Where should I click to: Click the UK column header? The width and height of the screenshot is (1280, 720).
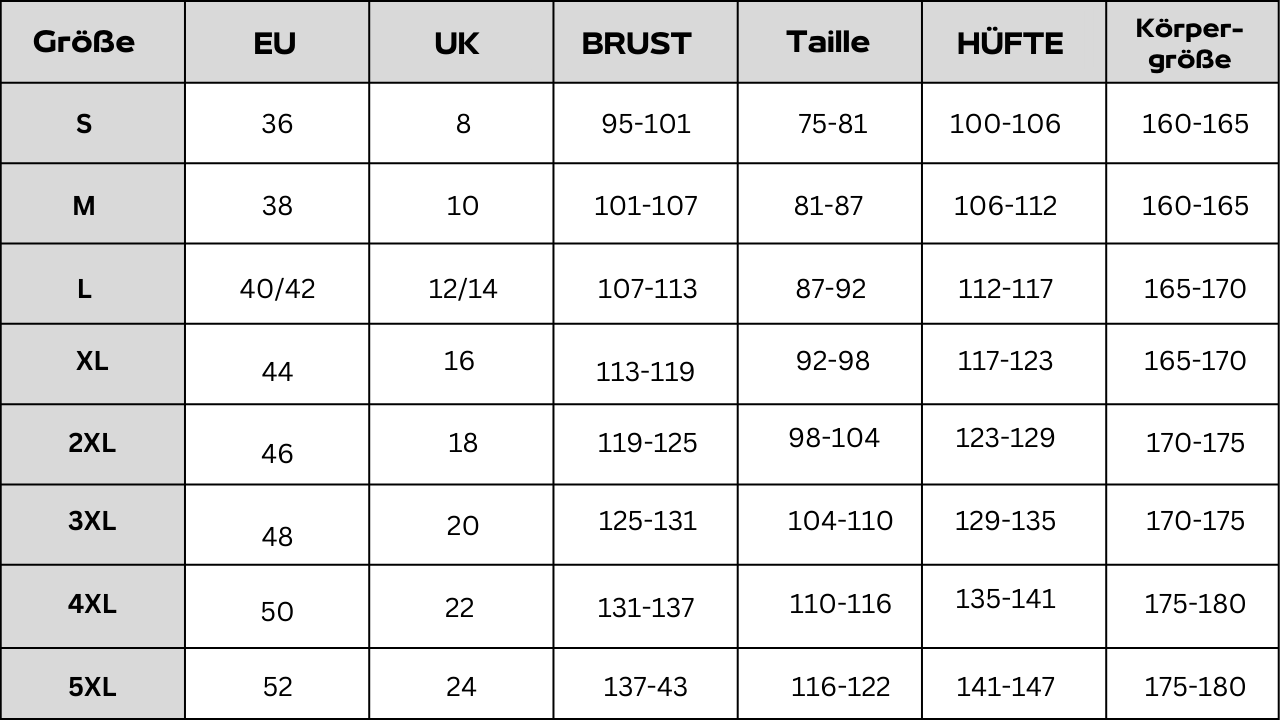457,44
